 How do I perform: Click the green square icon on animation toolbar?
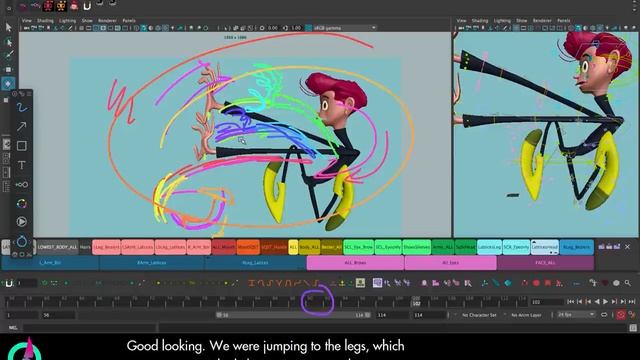click(x=360, y=282)
